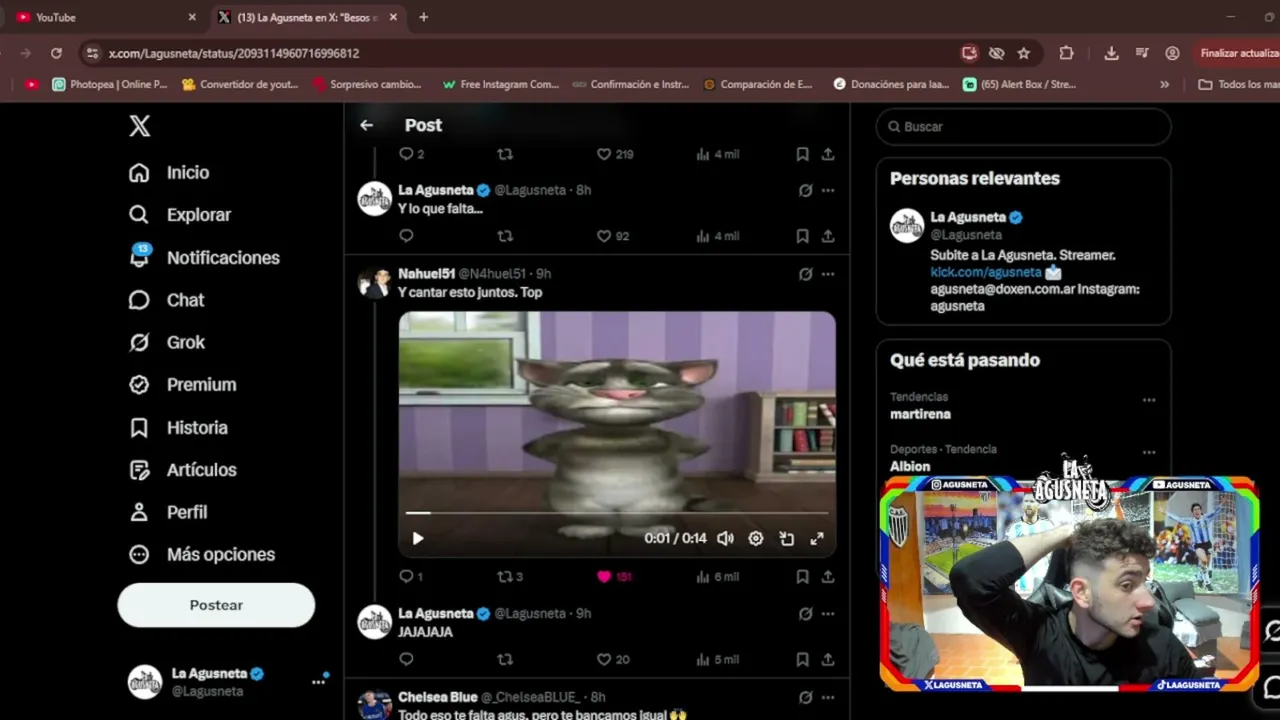Open more menu on Chelsea Blue's post
Viewport: 1280px width, 720px height.
point(828,697)
